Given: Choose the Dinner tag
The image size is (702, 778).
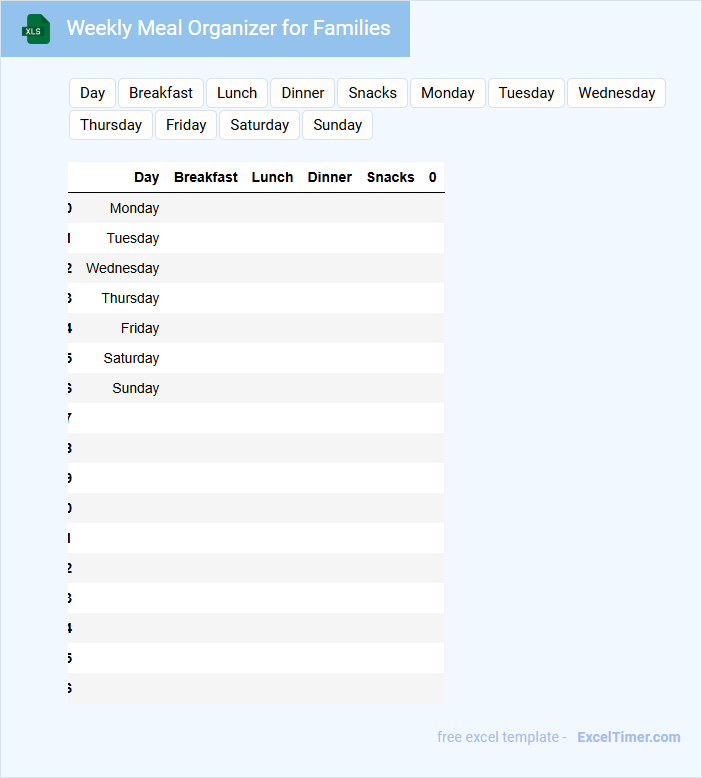Looking at the screenshot, I should click(x=303, y=93).
